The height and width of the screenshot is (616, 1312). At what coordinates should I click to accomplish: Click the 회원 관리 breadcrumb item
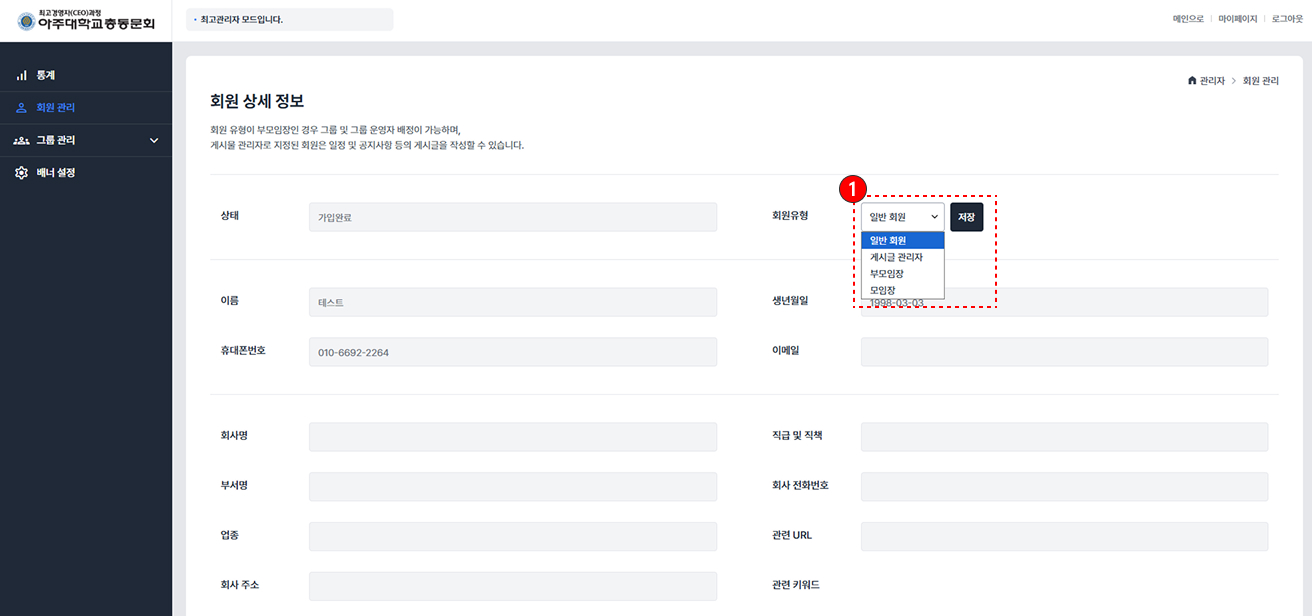(1261, 81)
